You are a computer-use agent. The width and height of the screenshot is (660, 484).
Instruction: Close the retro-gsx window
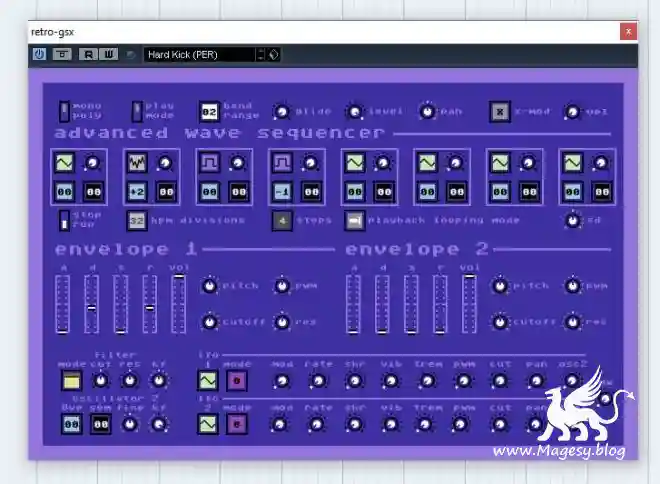tap(628, 32)
